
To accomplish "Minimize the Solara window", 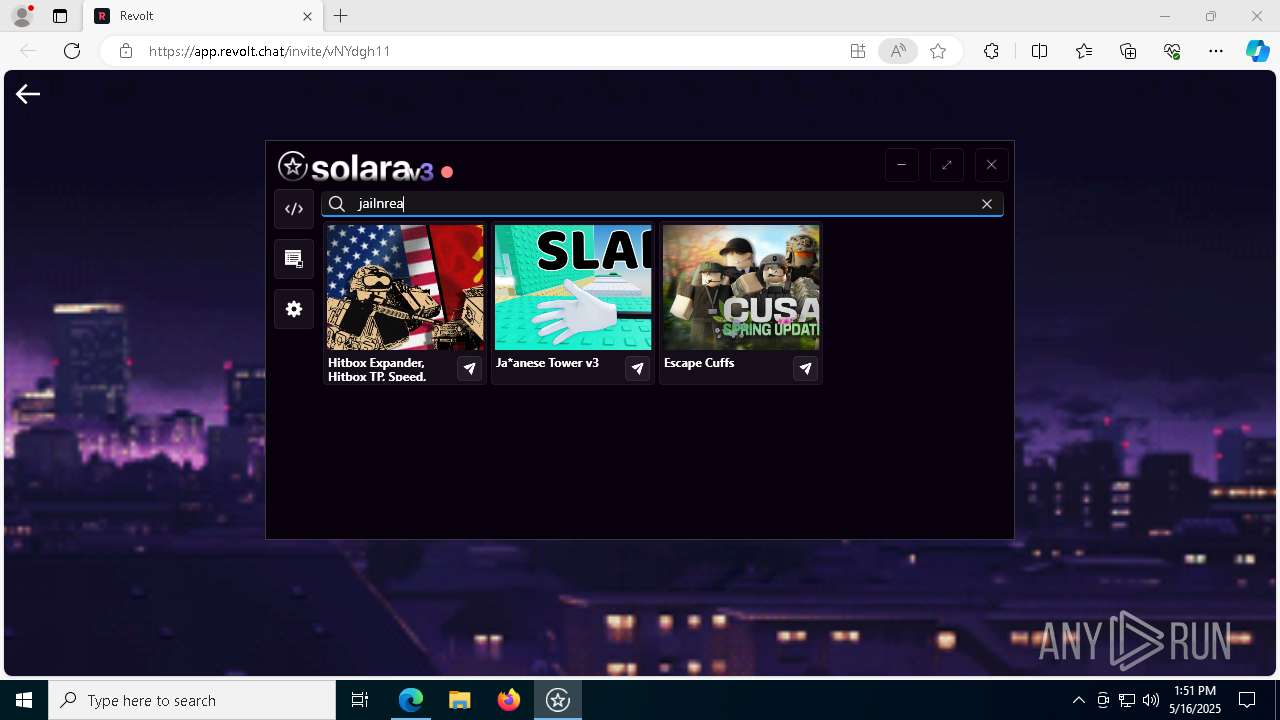I will click(901, 165).
